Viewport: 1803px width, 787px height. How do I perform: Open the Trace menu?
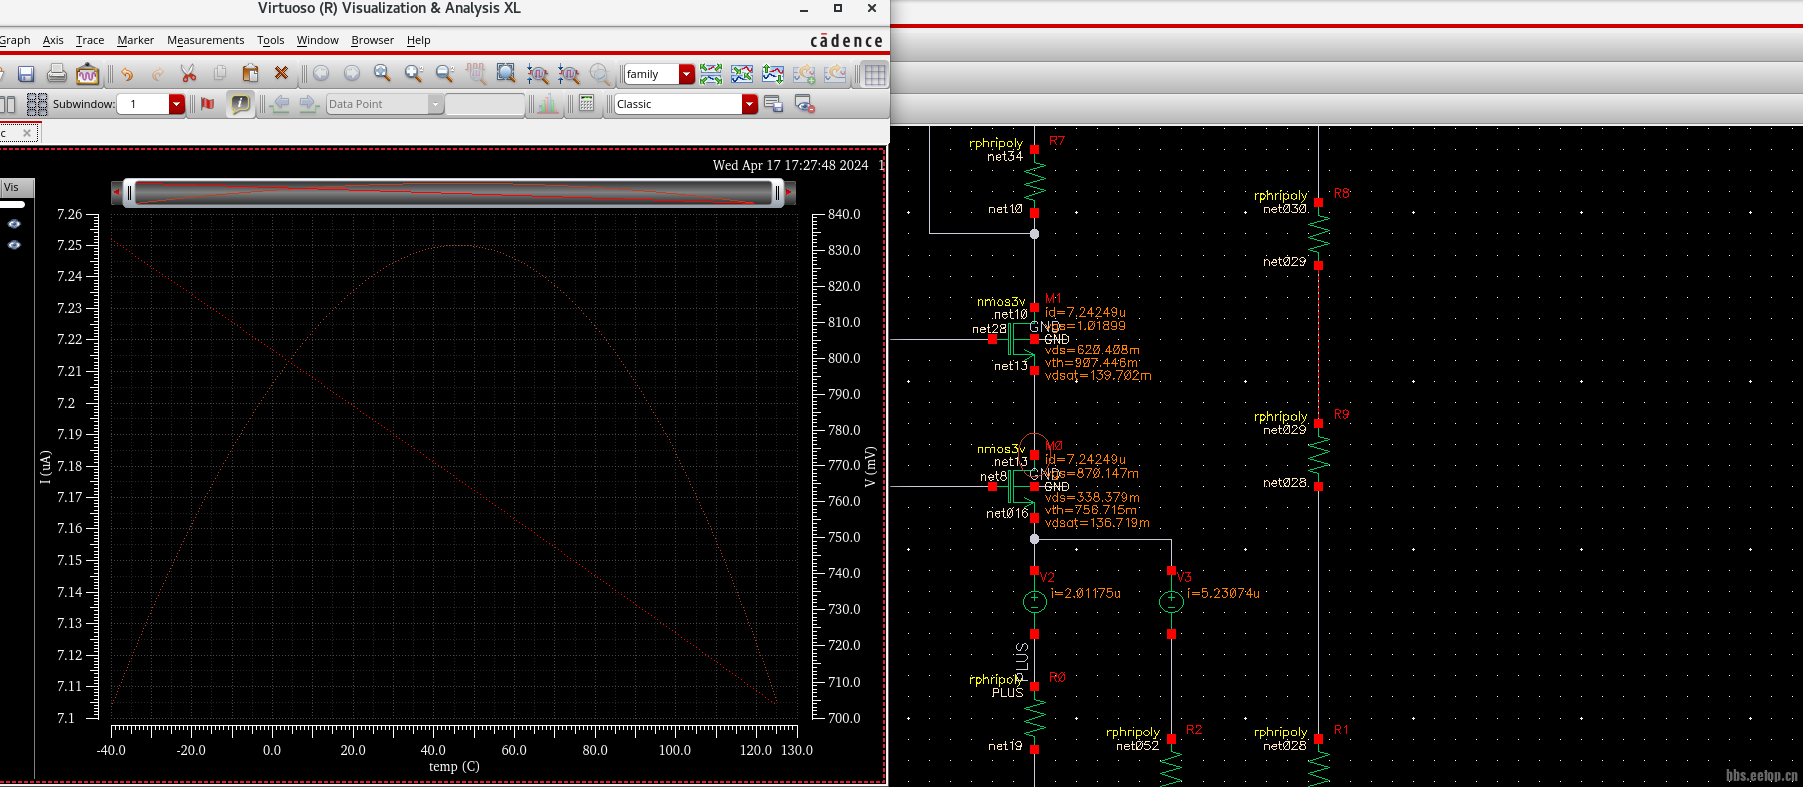[90, 40]
